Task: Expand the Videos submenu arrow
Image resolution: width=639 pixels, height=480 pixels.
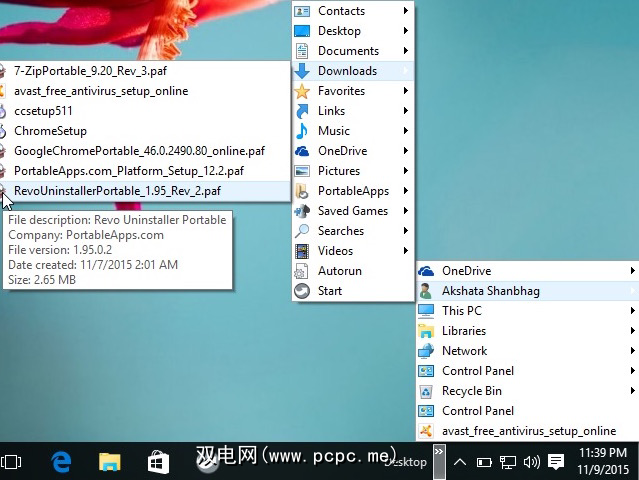Action: click(405, 251)
